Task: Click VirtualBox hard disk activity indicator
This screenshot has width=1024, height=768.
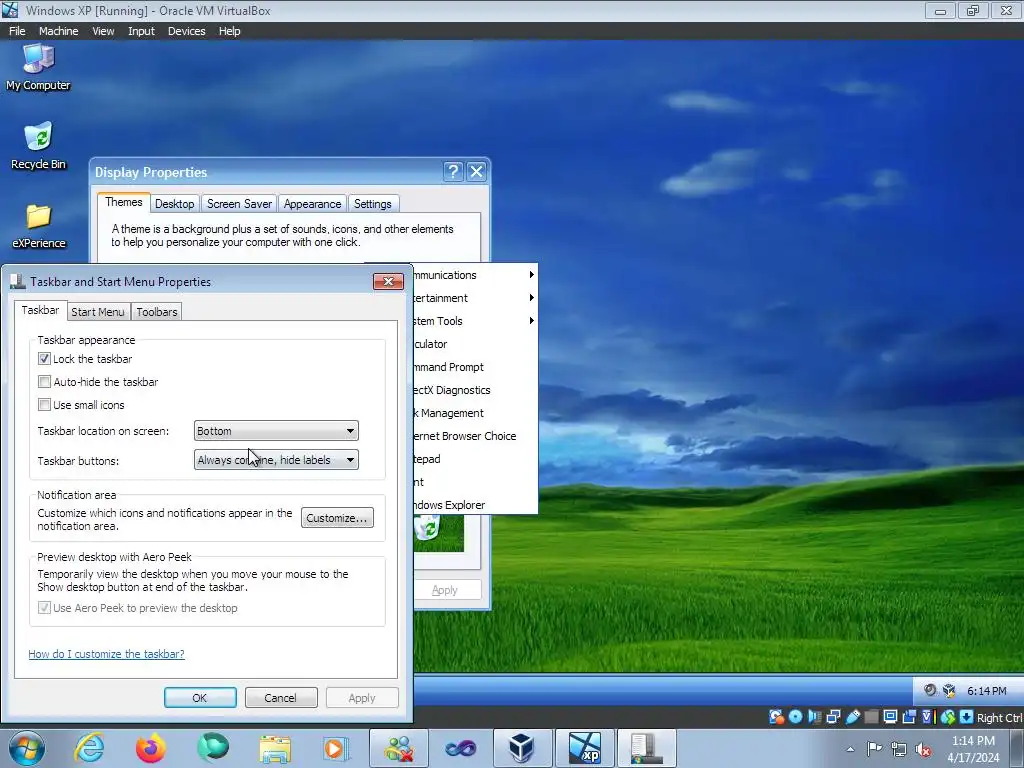Action: click(777, 717)
